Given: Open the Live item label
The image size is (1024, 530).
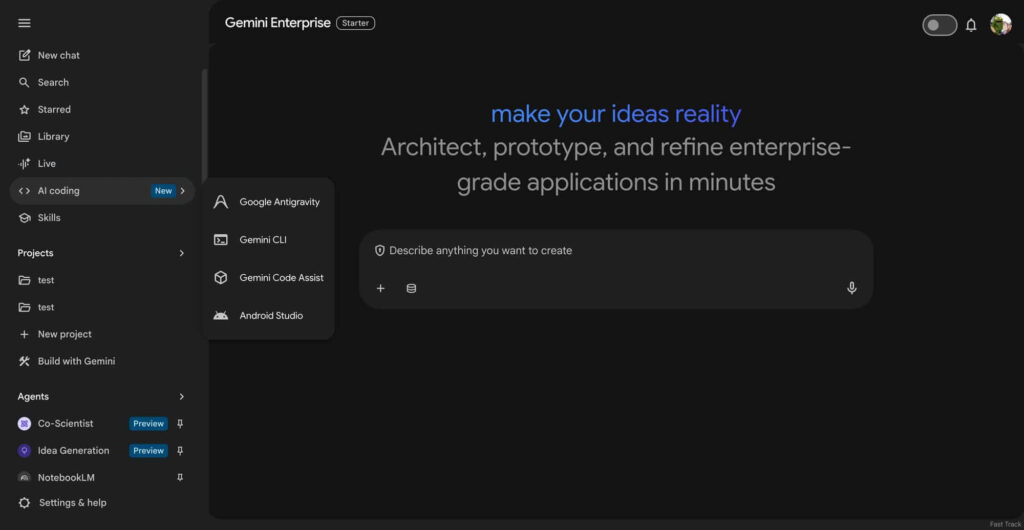Looking at the screenshot, I should pyautogui.click(x=46, y=164).
